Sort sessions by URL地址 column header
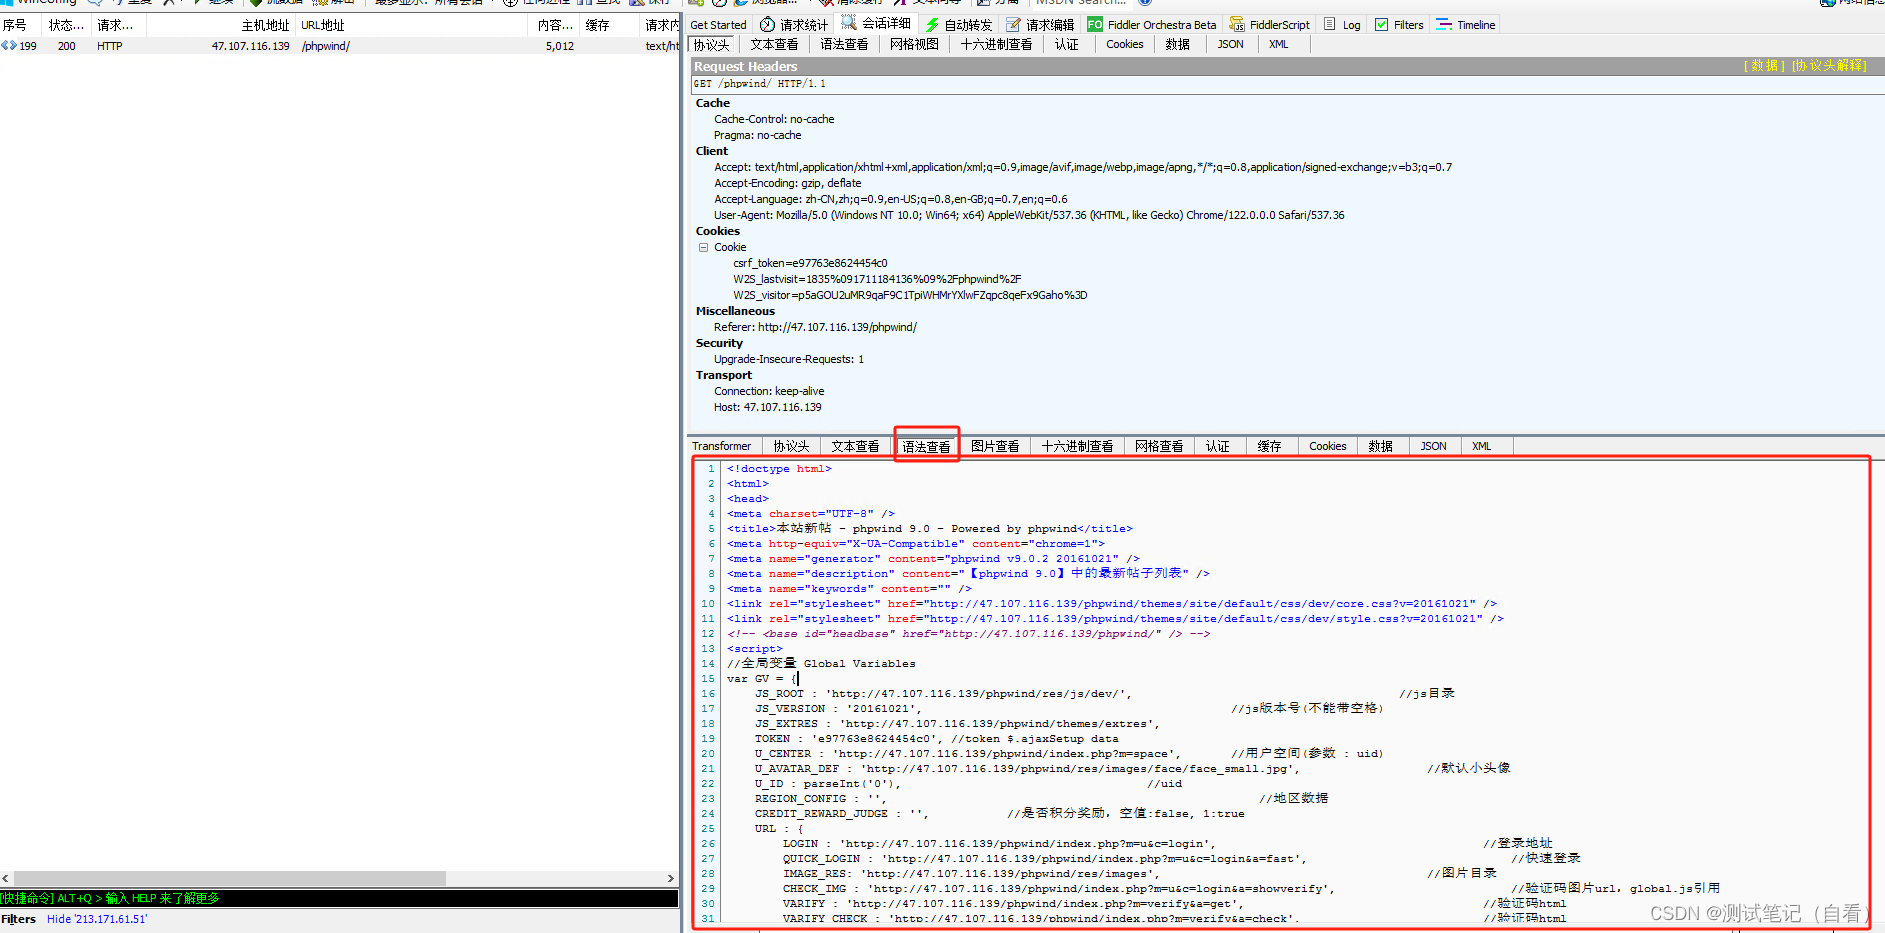 tap(411, 25)
